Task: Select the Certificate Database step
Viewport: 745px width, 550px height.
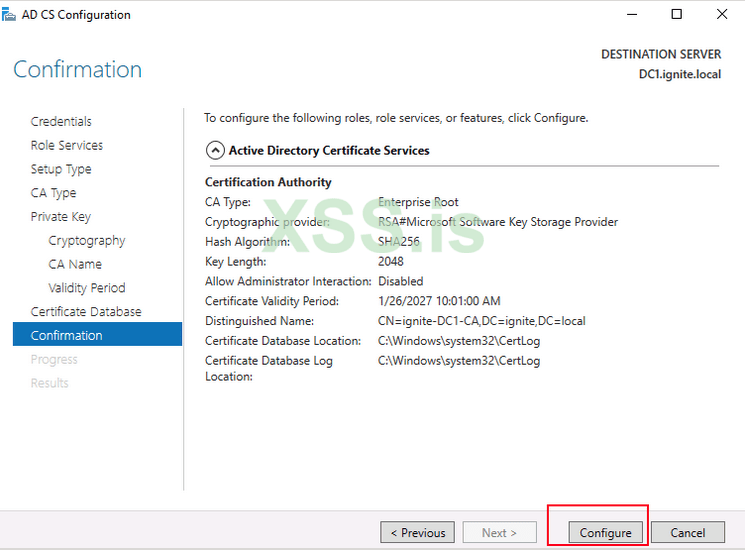Action: click(x=86, y=312)
